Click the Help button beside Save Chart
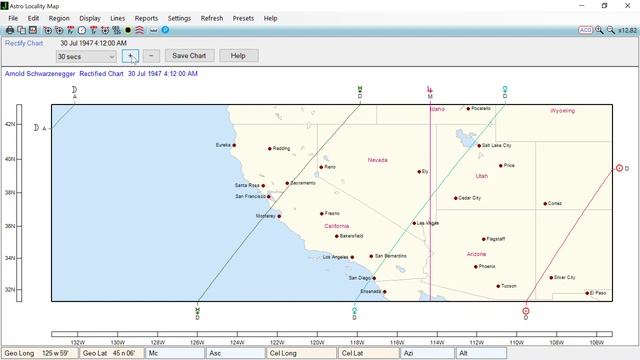 [x=238, y=56]
